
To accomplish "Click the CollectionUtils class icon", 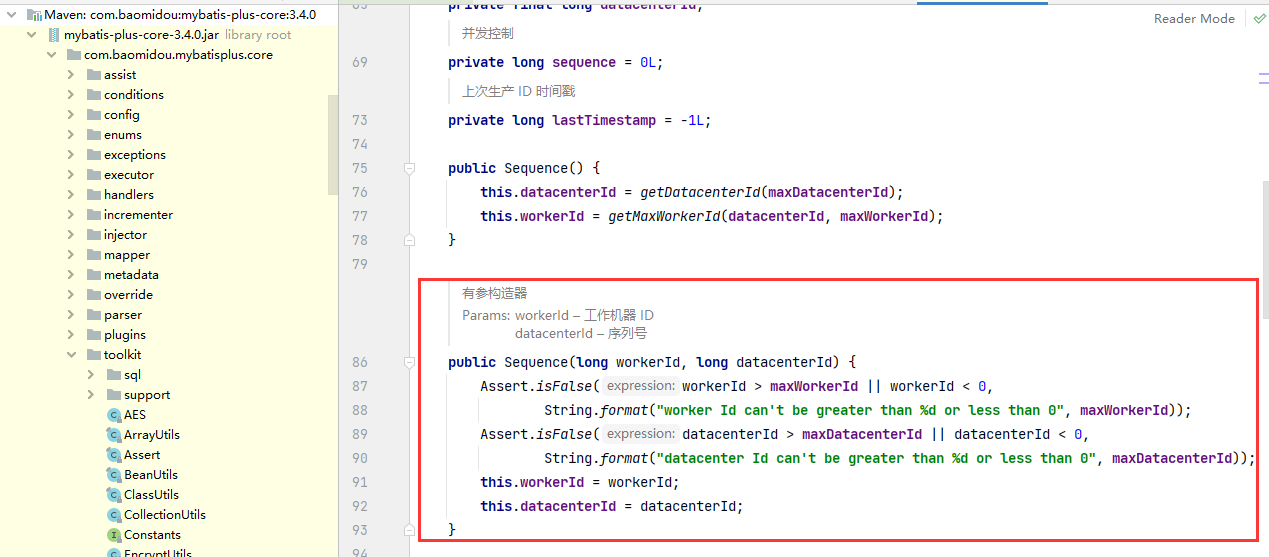I will pyautogui.click(x=114, y=515).
